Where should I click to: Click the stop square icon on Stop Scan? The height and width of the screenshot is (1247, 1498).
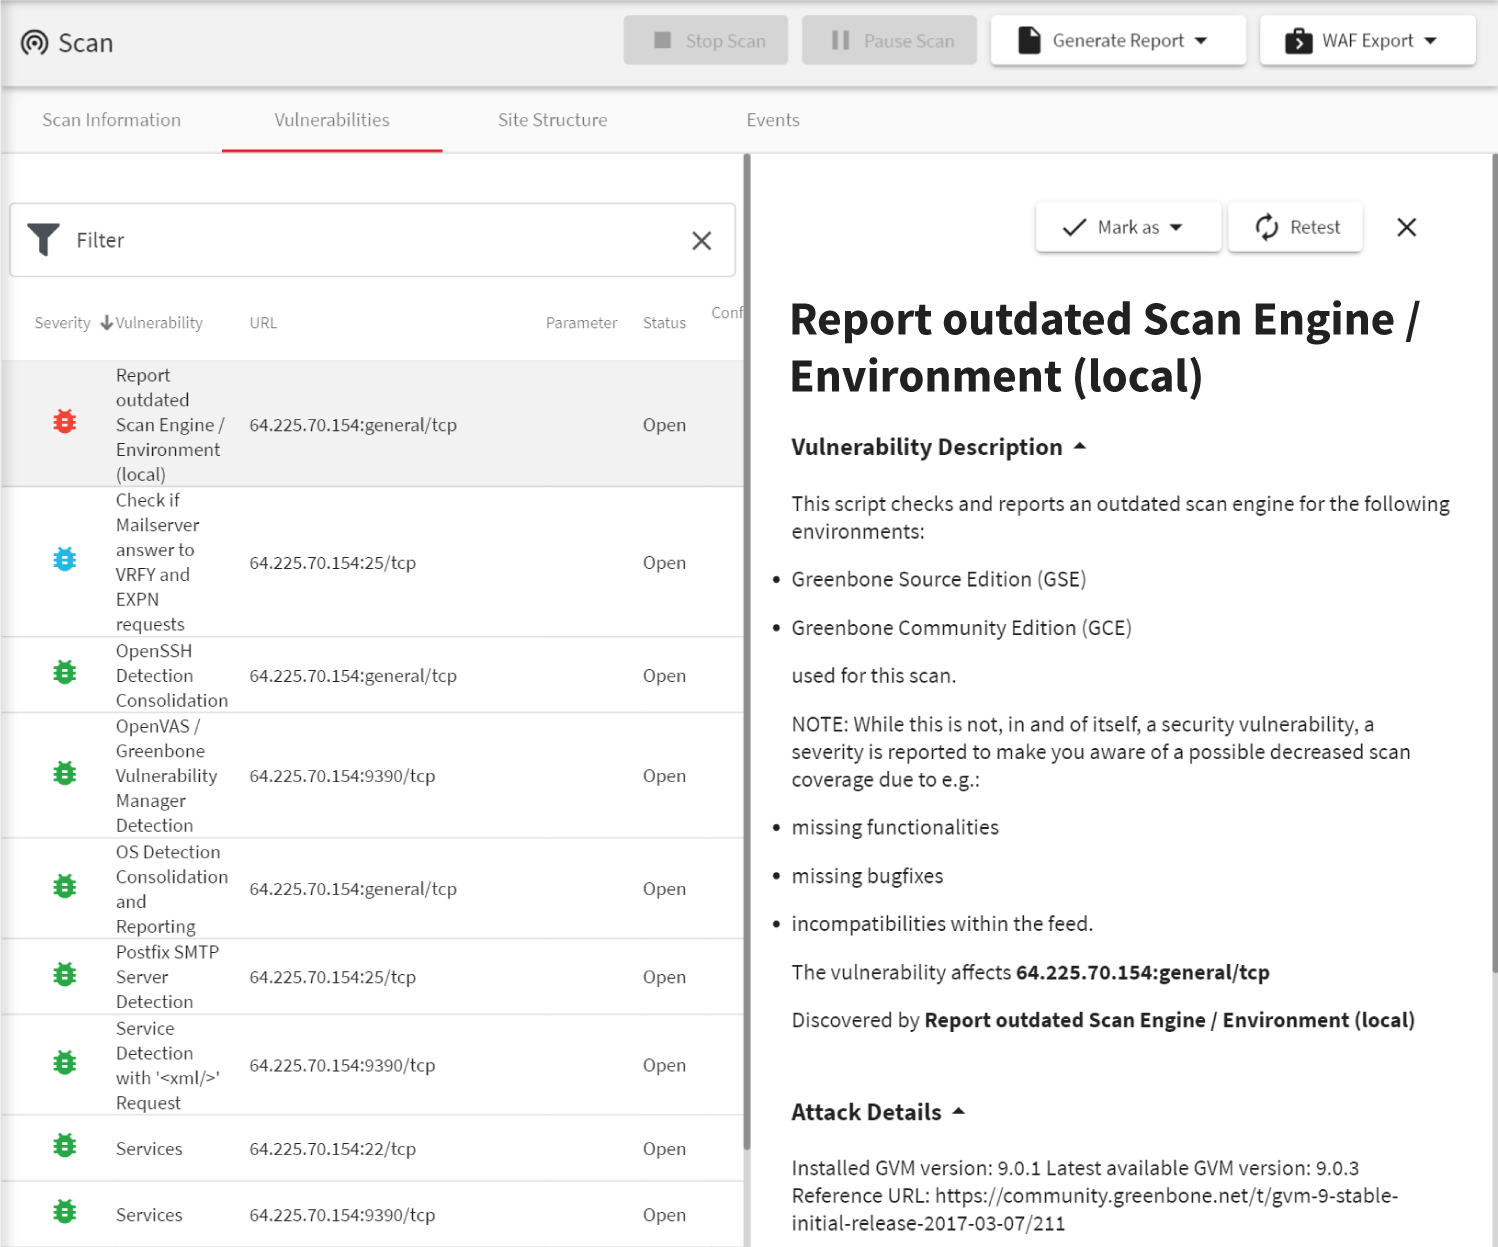pos(662,40)
